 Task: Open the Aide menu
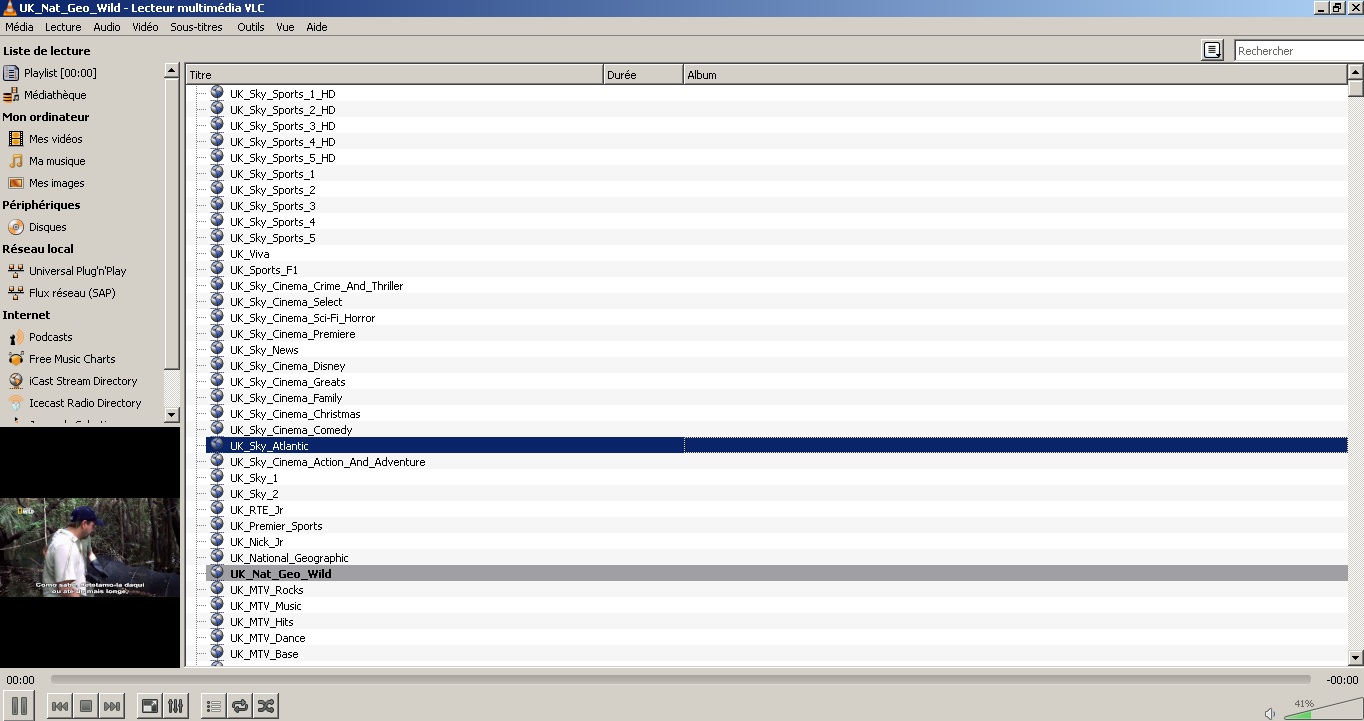pyautogui.click(x=317, y=27)
